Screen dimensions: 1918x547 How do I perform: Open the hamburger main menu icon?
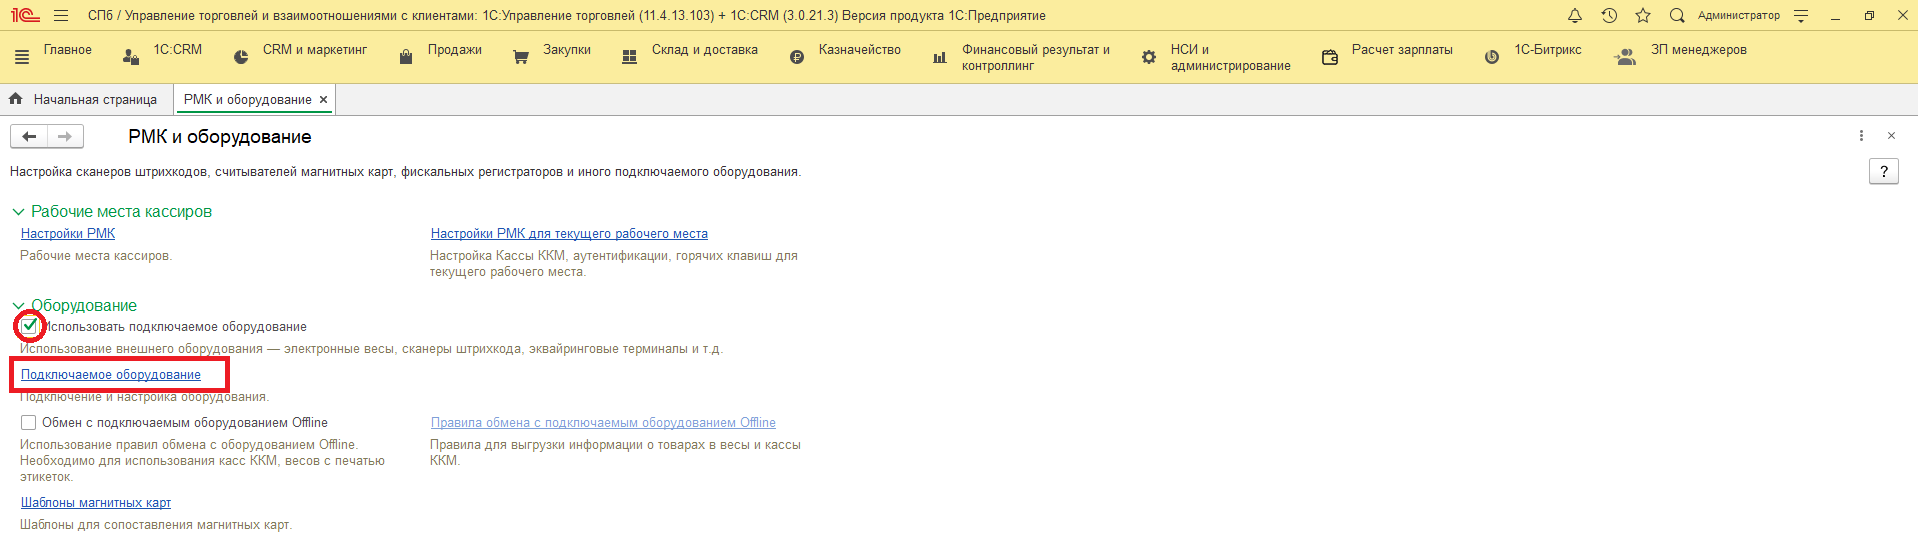pyautogui.click(x=61, y=16)
